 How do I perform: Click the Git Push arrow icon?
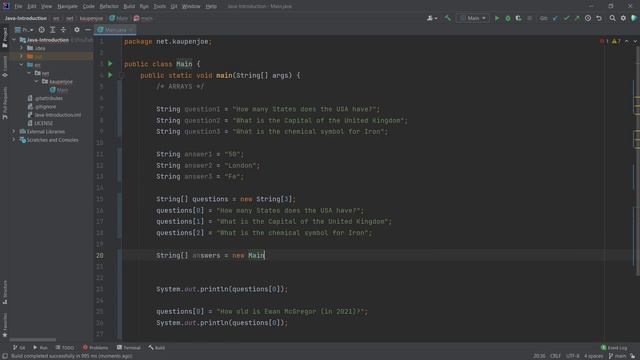(x=577, y=18)
